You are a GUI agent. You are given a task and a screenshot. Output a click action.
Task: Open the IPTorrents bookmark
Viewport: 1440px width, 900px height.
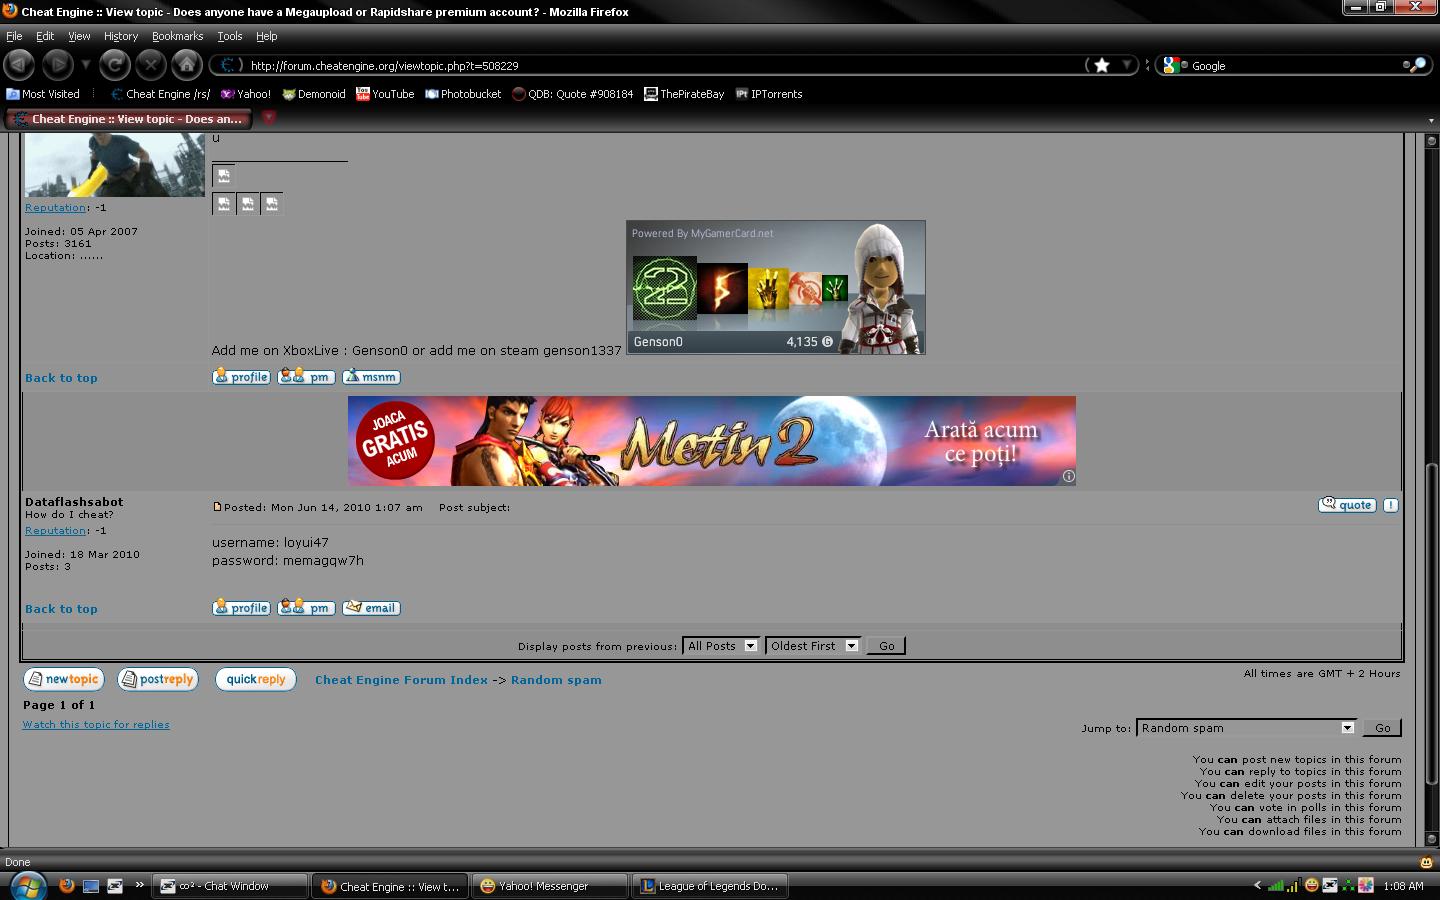pyautogui.click(x=769, y=94)
